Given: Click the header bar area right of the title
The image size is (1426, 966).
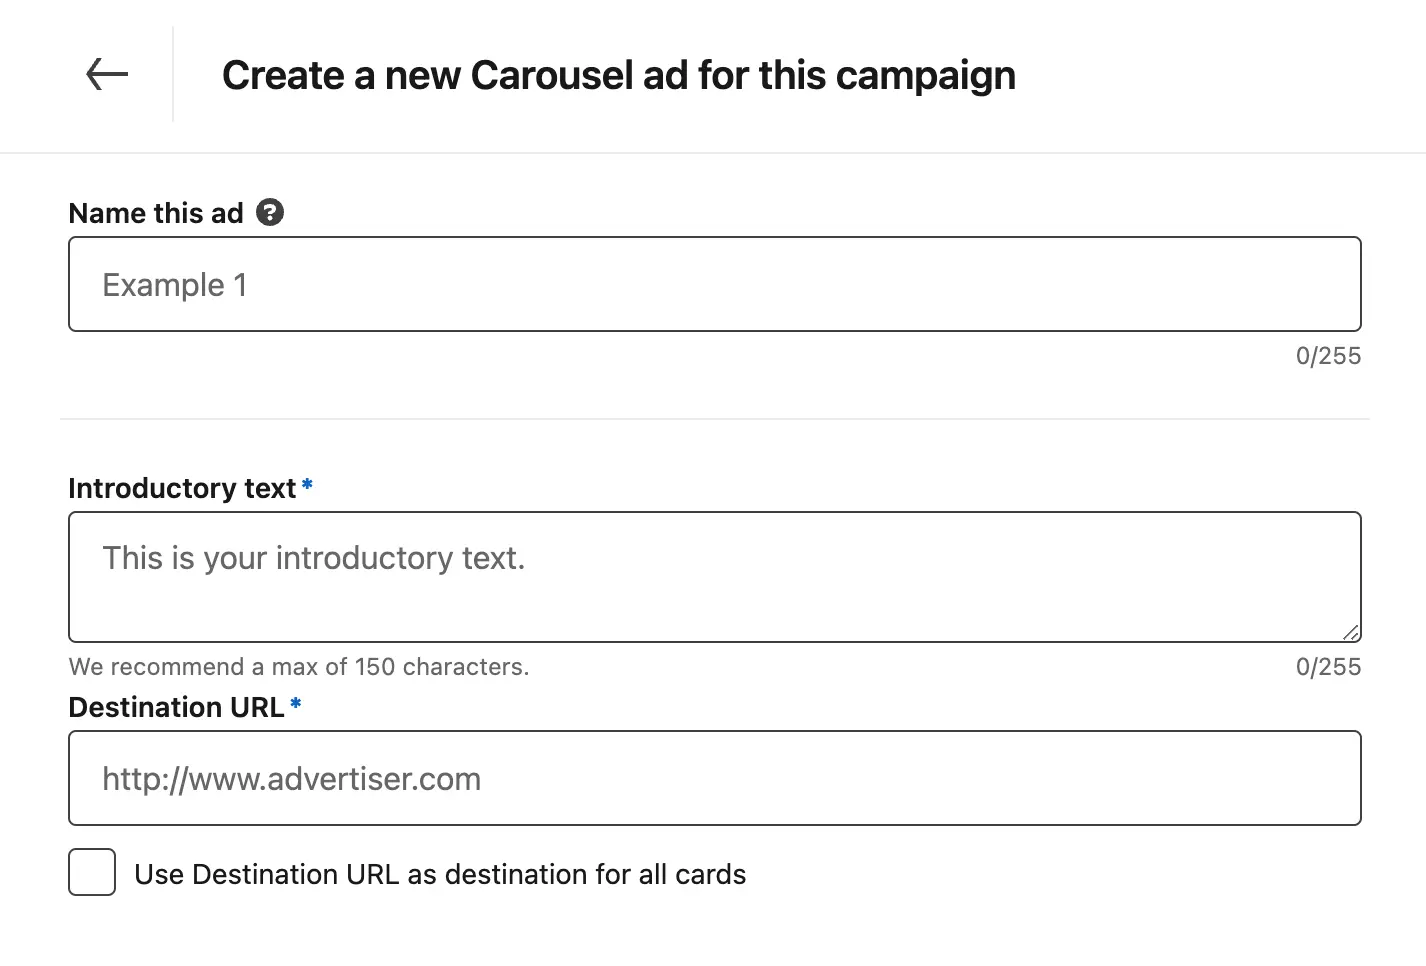Looking at the screenshot, I should tap(1220, 76).
